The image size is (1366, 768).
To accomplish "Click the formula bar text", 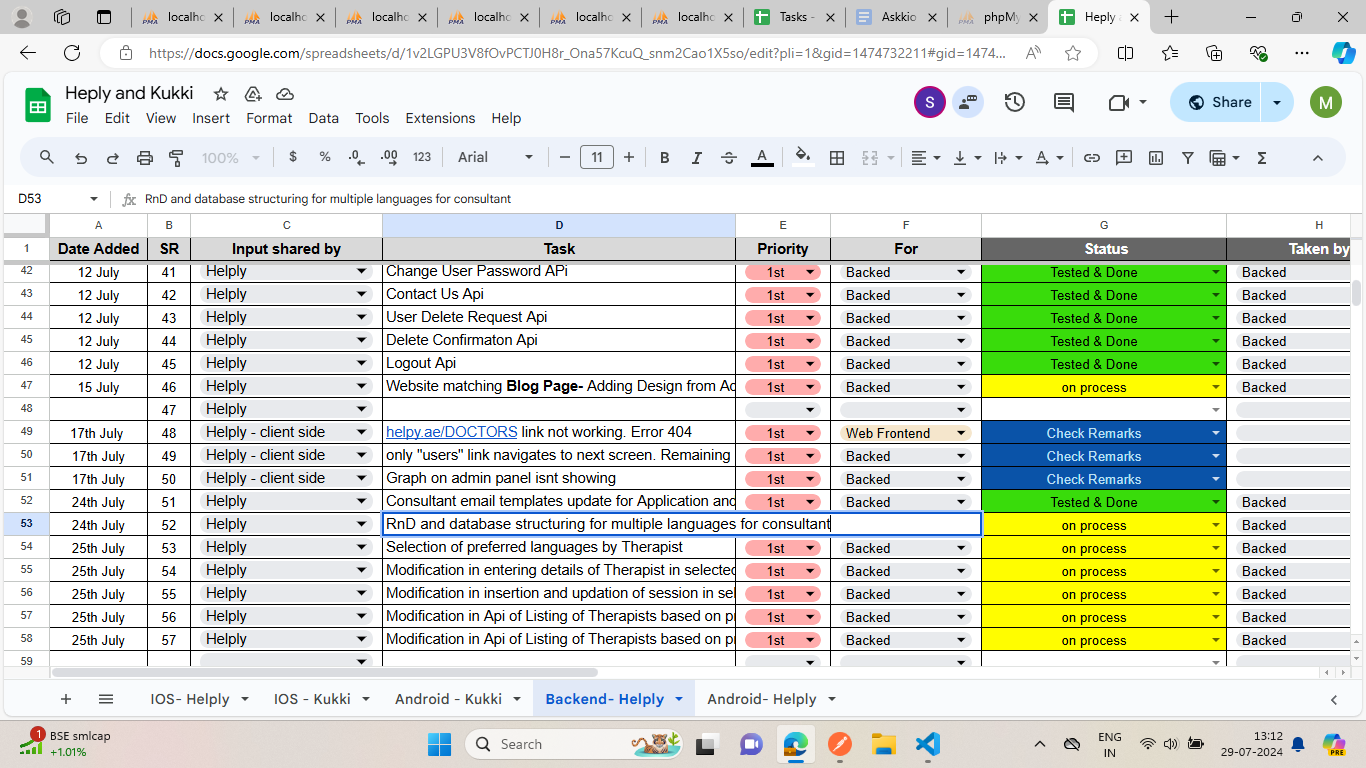I will coord(328,199).
